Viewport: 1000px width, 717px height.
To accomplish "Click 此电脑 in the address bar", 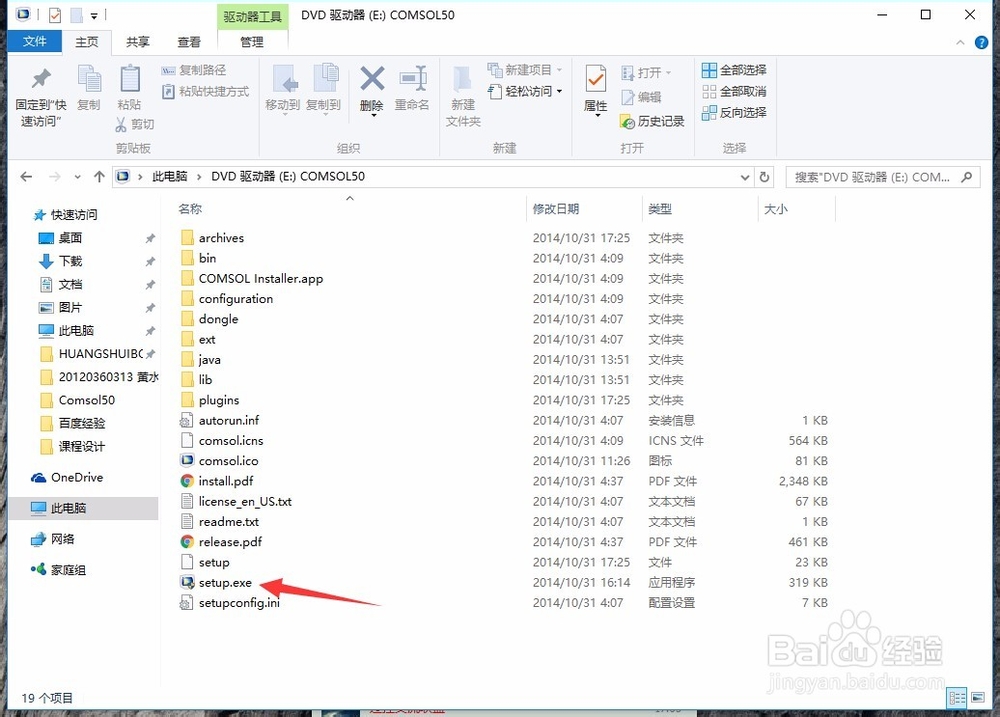I will click(x=170, y=177).
